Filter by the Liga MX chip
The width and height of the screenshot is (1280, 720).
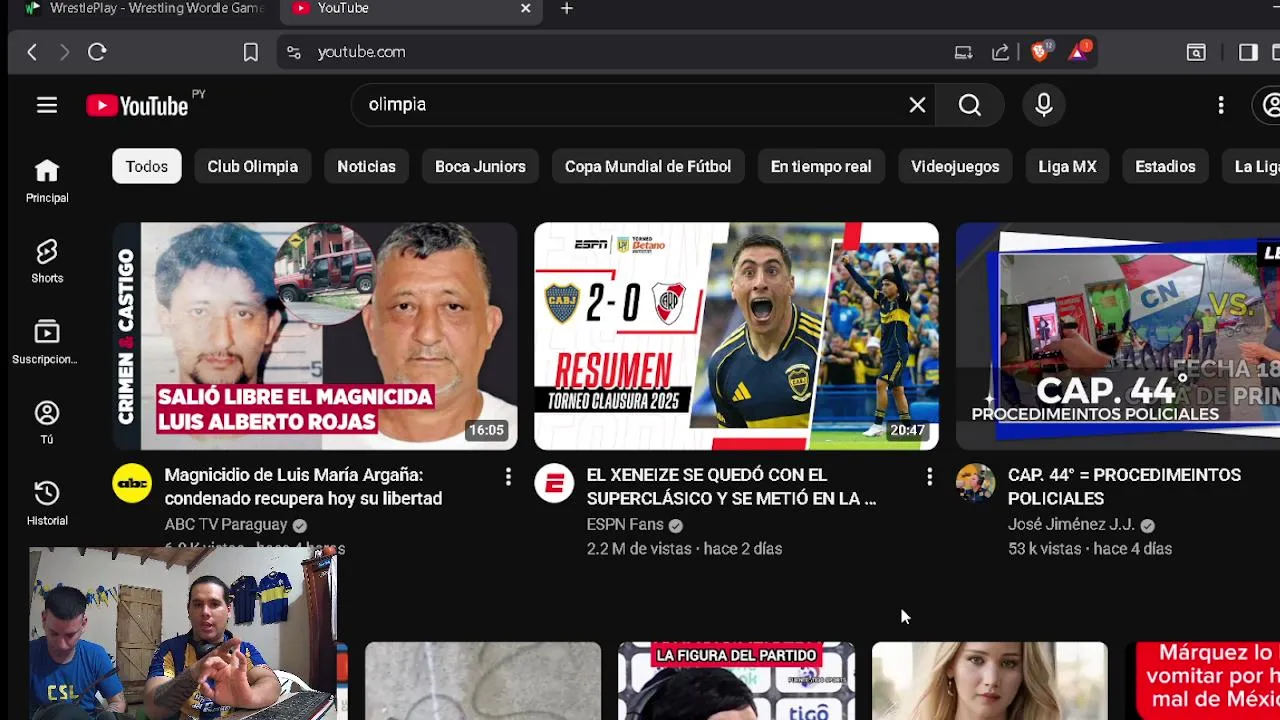(1067, 167)
